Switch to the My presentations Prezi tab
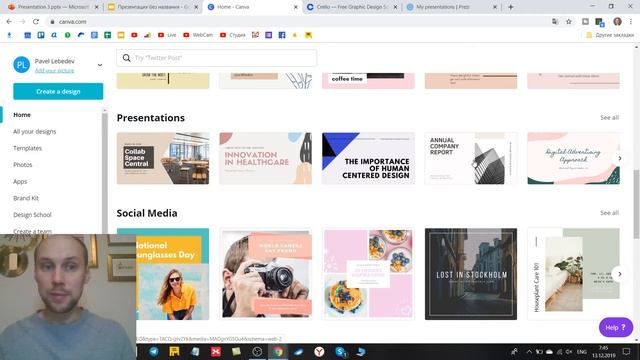The image size is (640, 360). (x=451, y=7)
